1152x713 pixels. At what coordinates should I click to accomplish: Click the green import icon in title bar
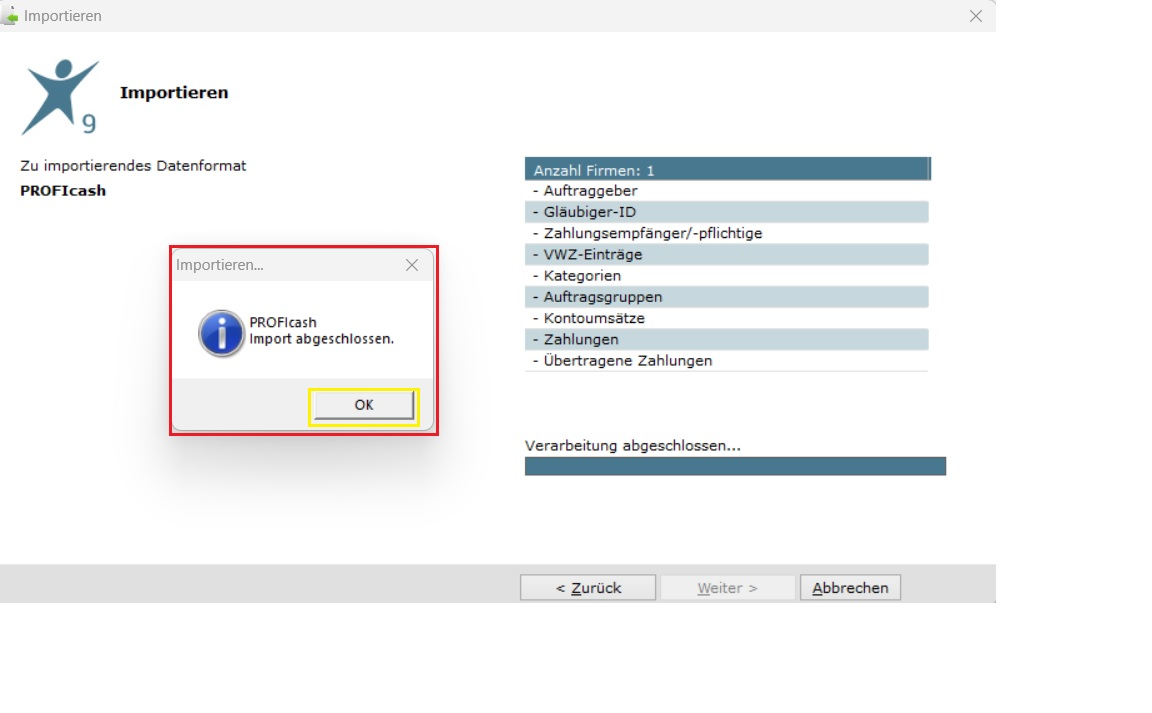(x=10, y=15)
